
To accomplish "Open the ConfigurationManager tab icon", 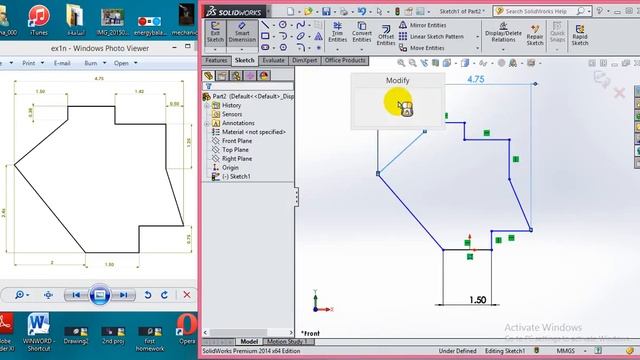I will 236,76.
